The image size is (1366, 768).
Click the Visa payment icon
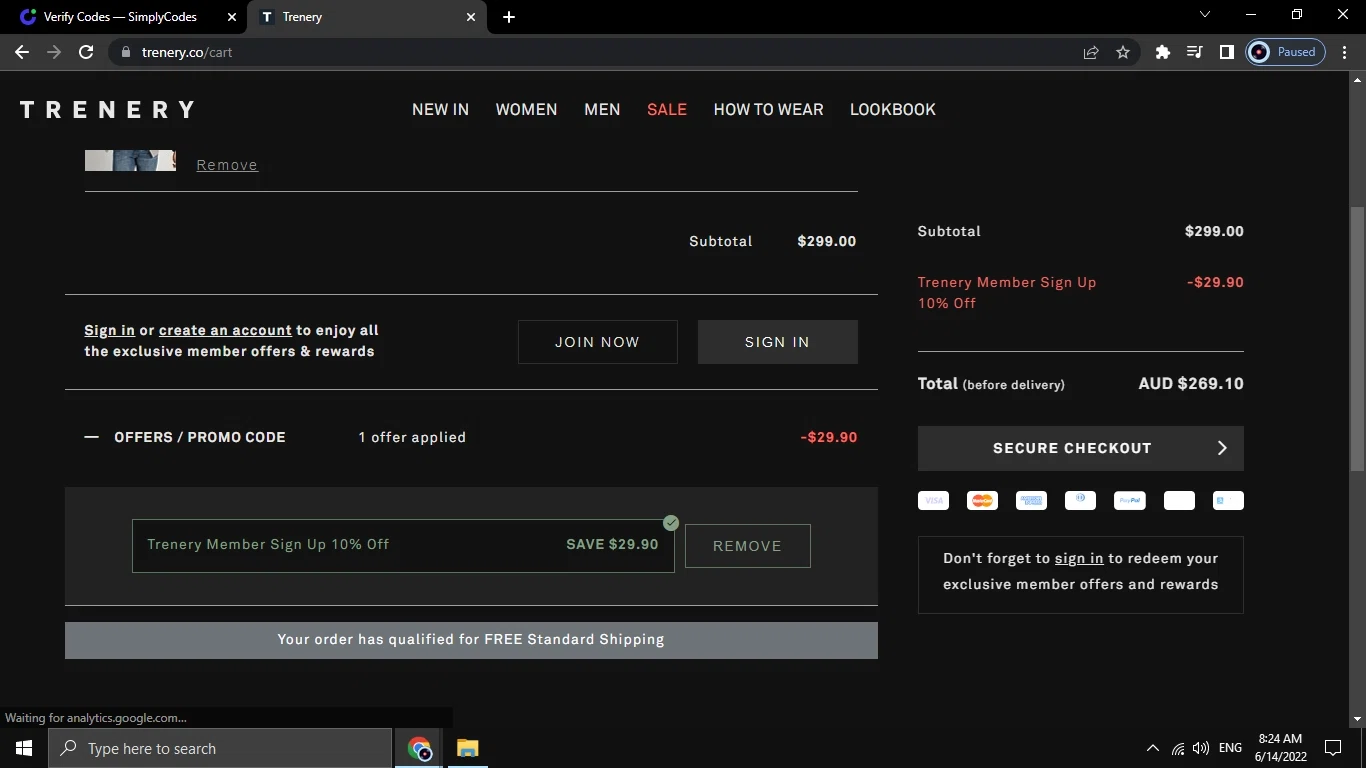pyautogui.click(x=933, y=501)
